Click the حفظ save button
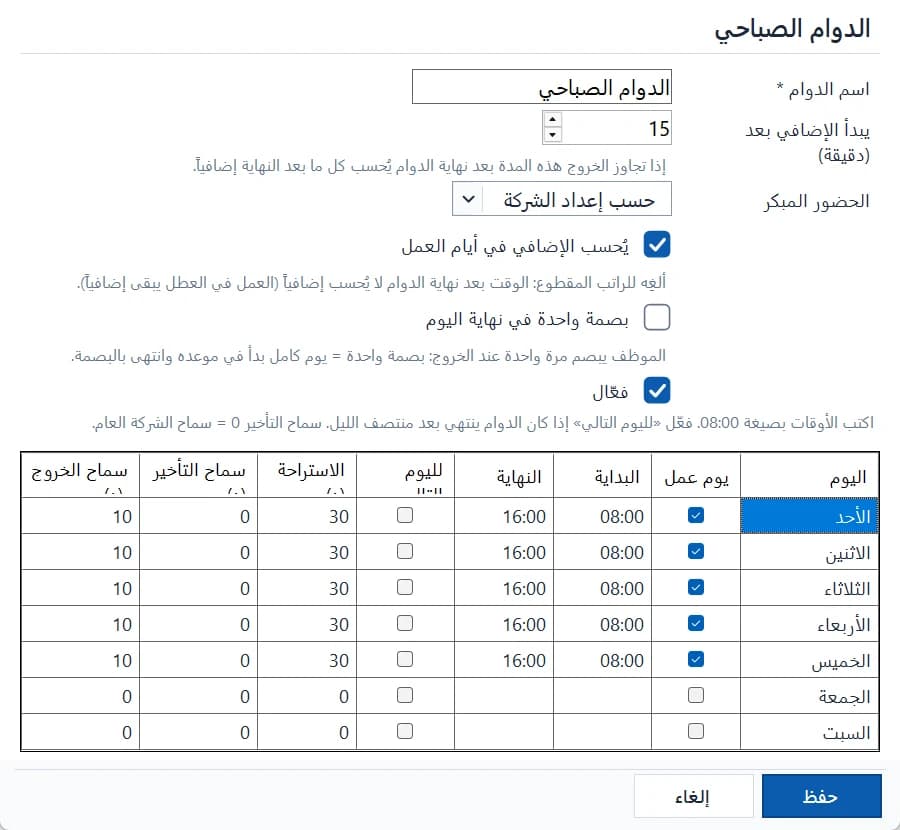Viewport: 900px width, 830px height. click(x=821, y=796)
